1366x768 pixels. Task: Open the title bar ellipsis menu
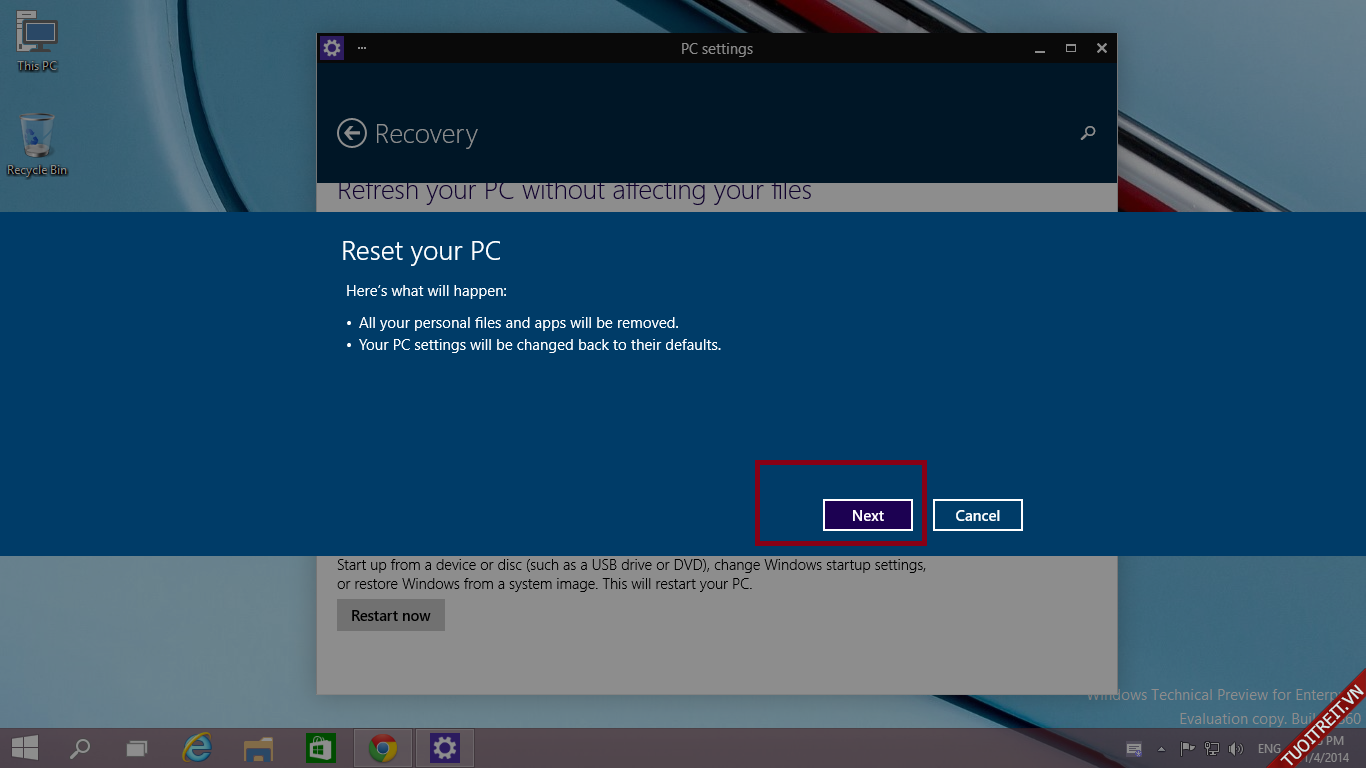[x=361, y=48]
